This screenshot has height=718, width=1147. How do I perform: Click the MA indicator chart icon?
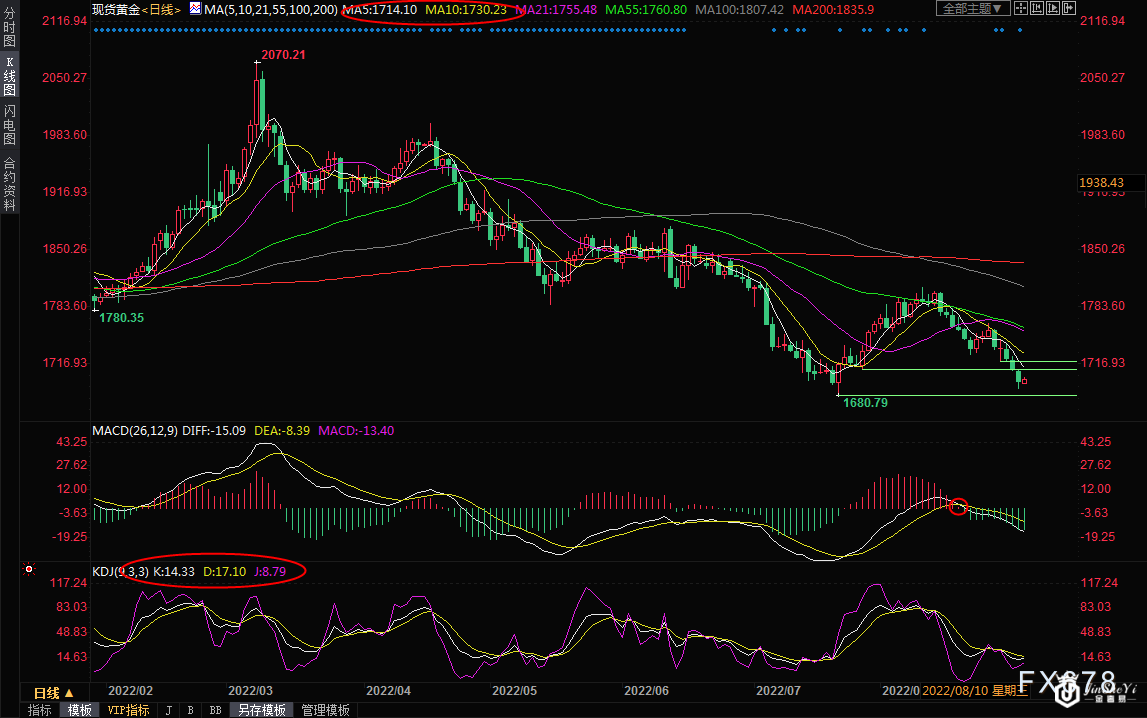[x=196, y=9]
